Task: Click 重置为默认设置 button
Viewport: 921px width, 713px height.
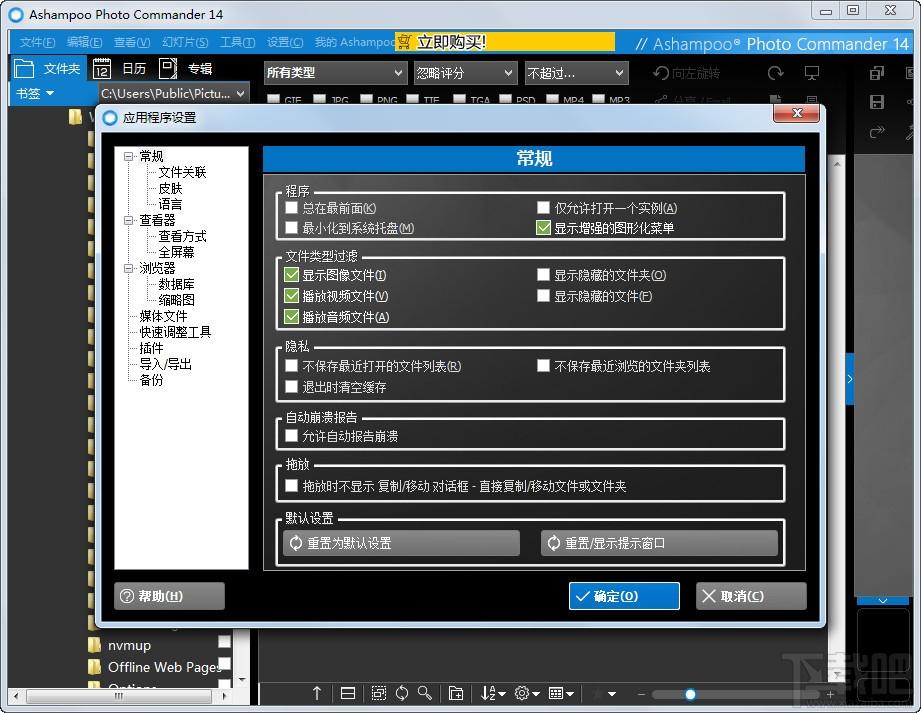Action: coord(402,543)
